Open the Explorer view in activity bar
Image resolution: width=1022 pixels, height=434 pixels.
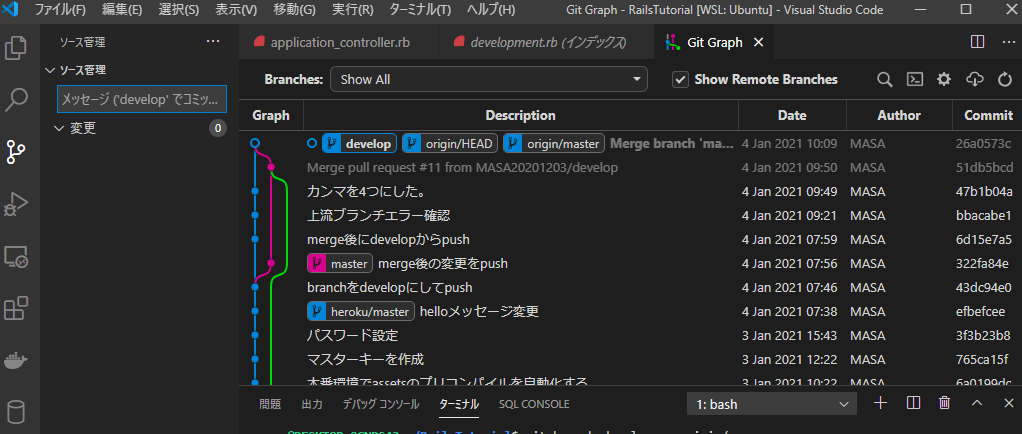click(16, 49)
